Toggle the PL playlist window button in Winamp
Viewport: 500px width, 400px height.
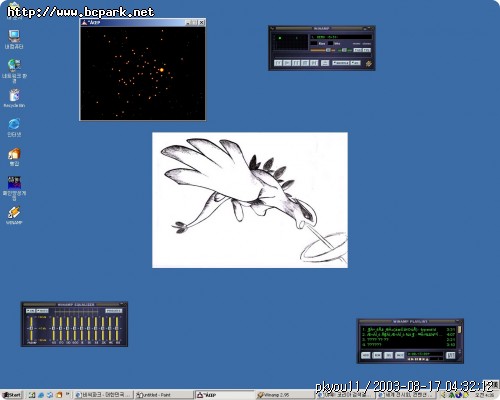click(366, 50)
